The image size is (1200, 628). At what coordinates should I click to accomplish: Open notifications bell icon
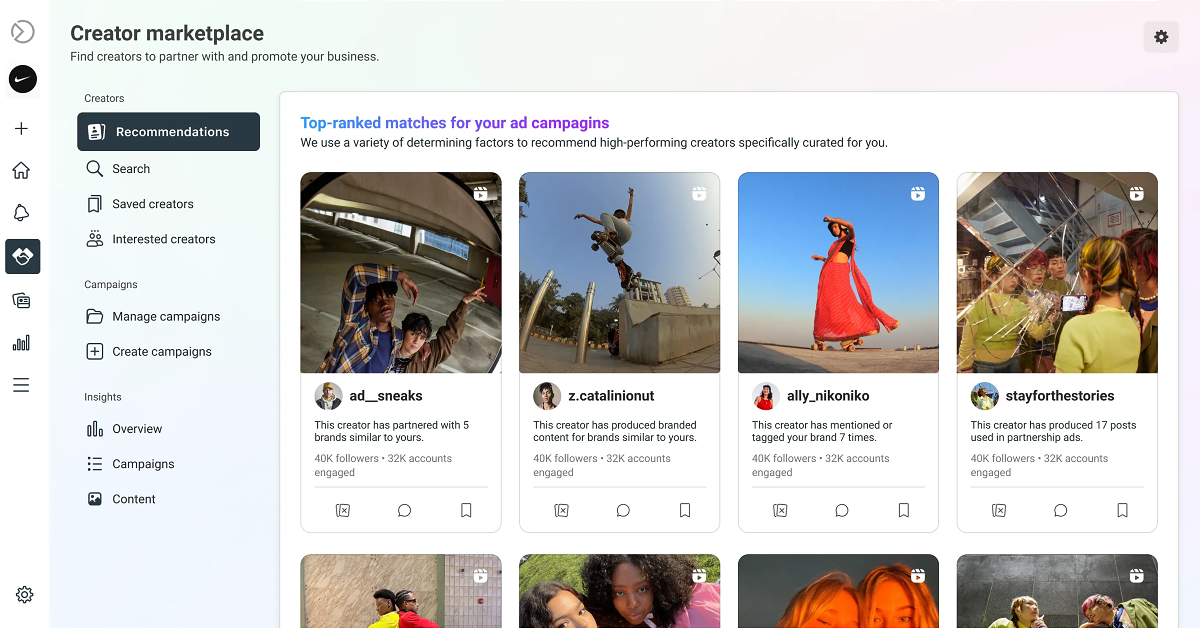pyautogui.click(x=22, y=213)
